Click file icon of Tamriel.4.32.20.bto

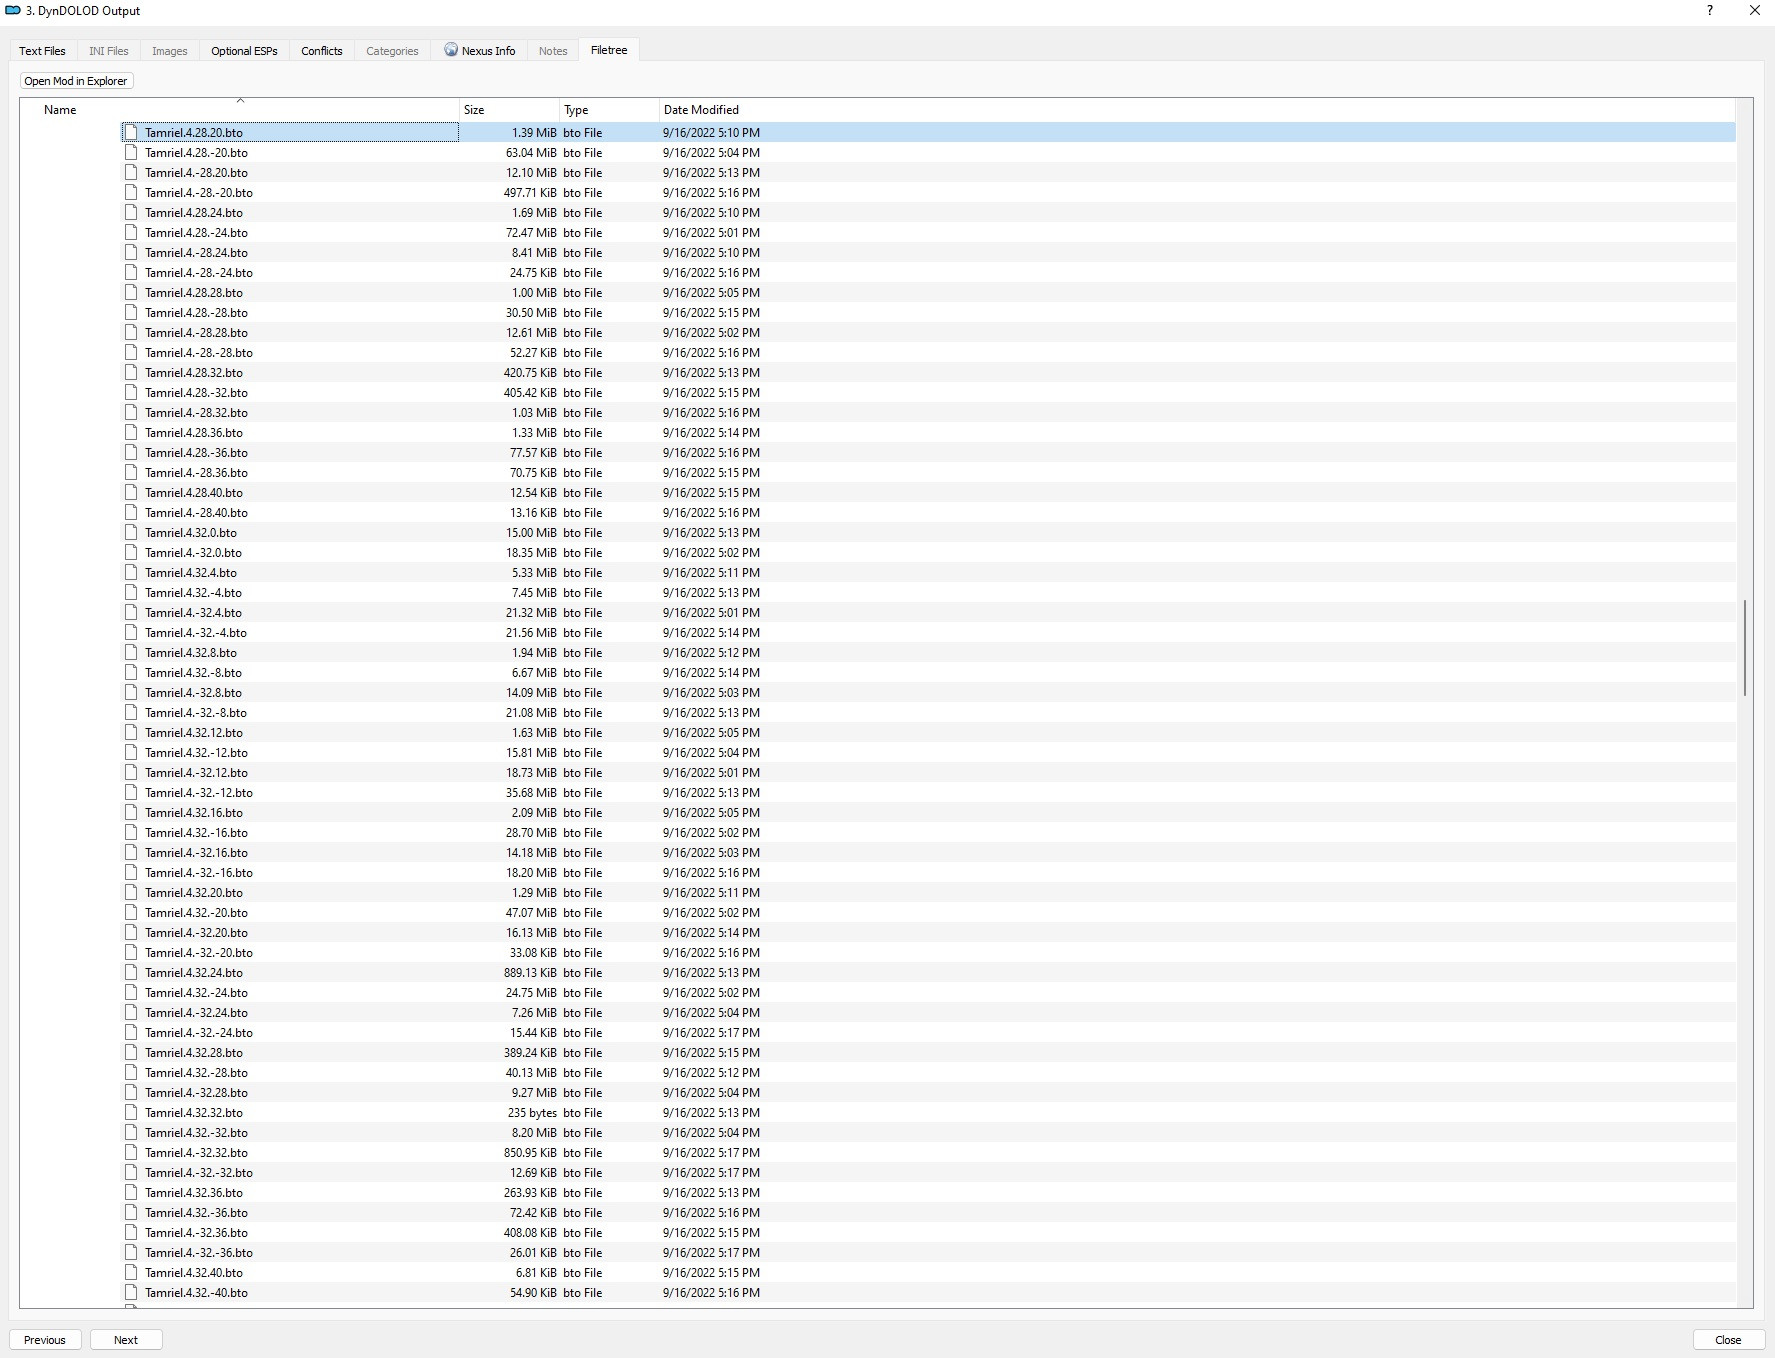tap(131, 892)
